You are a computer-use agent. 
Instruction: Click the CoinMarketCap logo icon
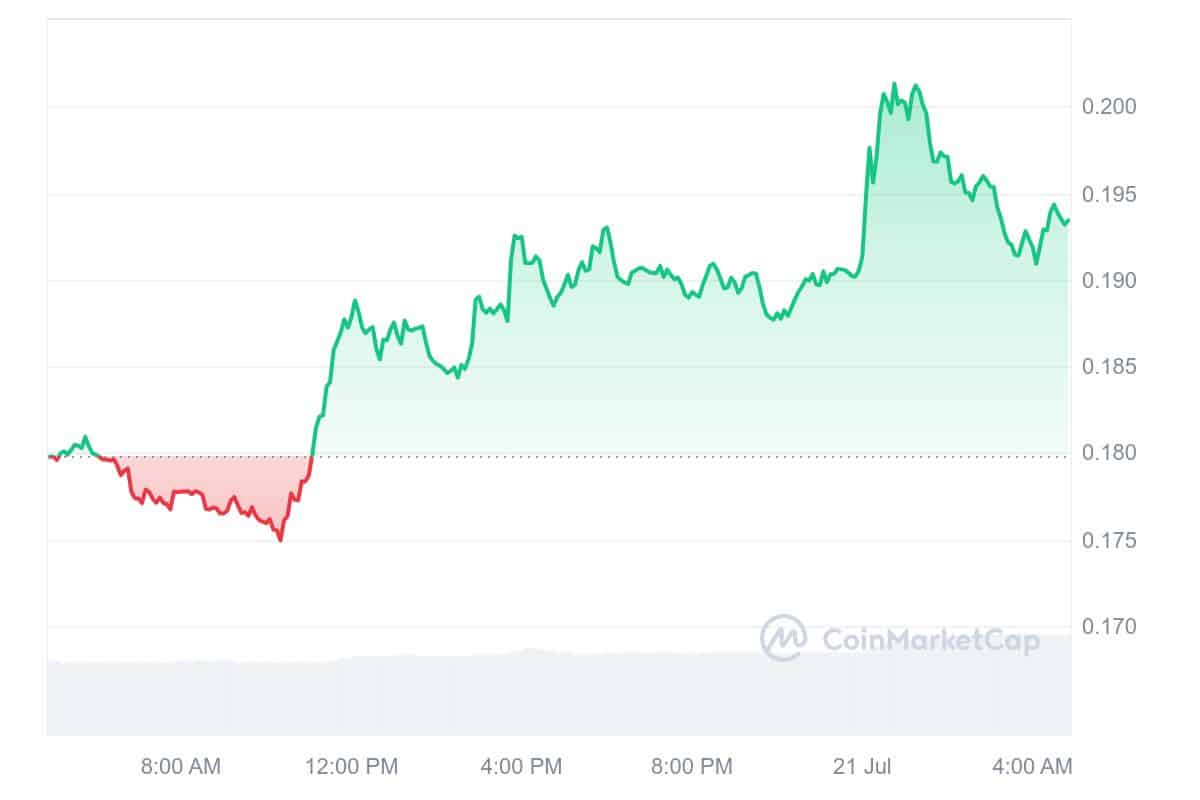(784, 638)
